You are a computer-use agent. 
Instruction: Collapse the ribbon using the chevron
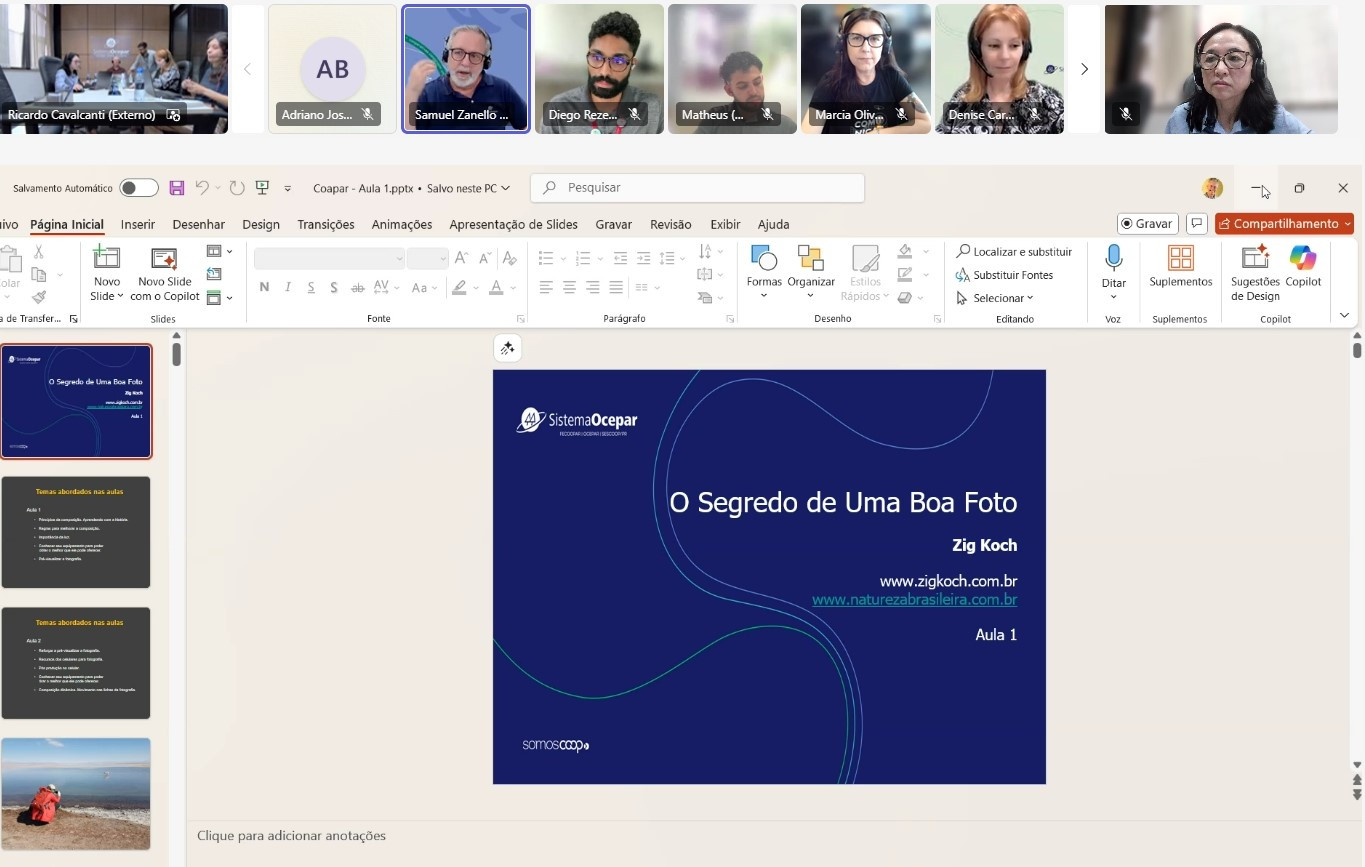1343,315
